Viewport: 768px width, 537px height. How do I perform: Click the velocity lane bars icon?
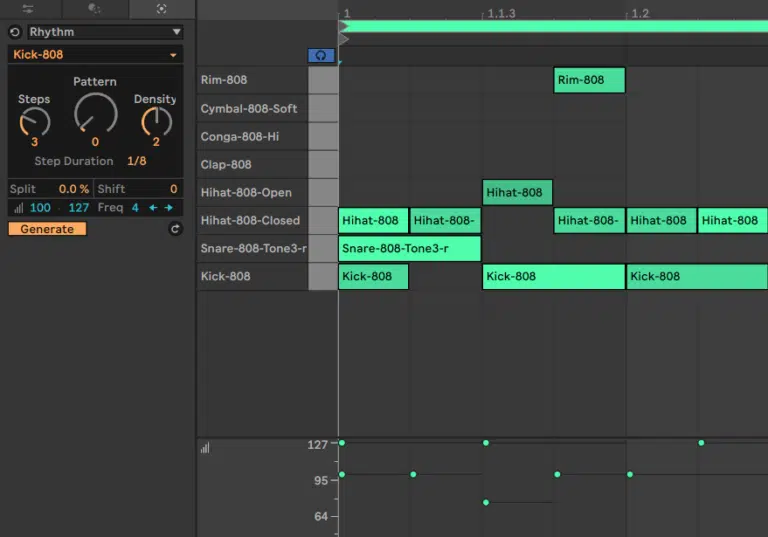[x=205, y=448]
